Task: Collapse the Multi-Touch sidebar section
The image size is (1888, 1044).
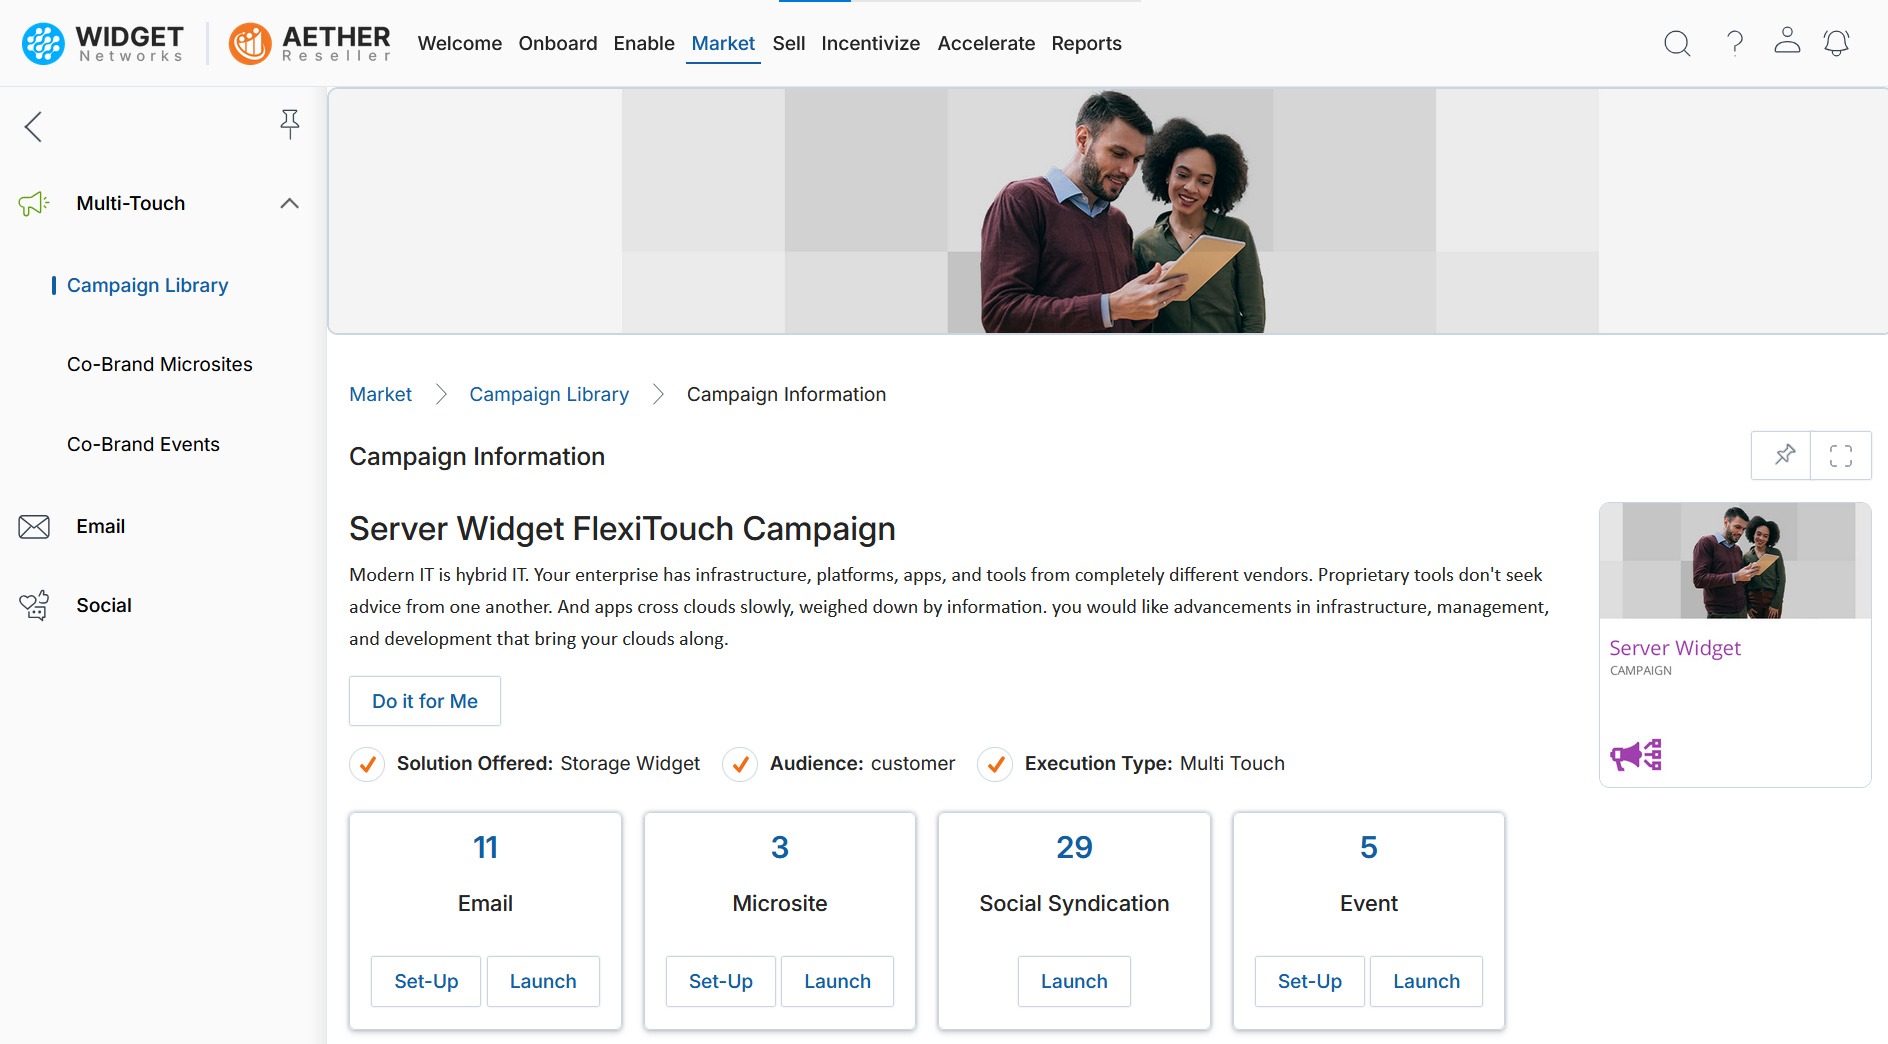Action: tap(289, 203)
